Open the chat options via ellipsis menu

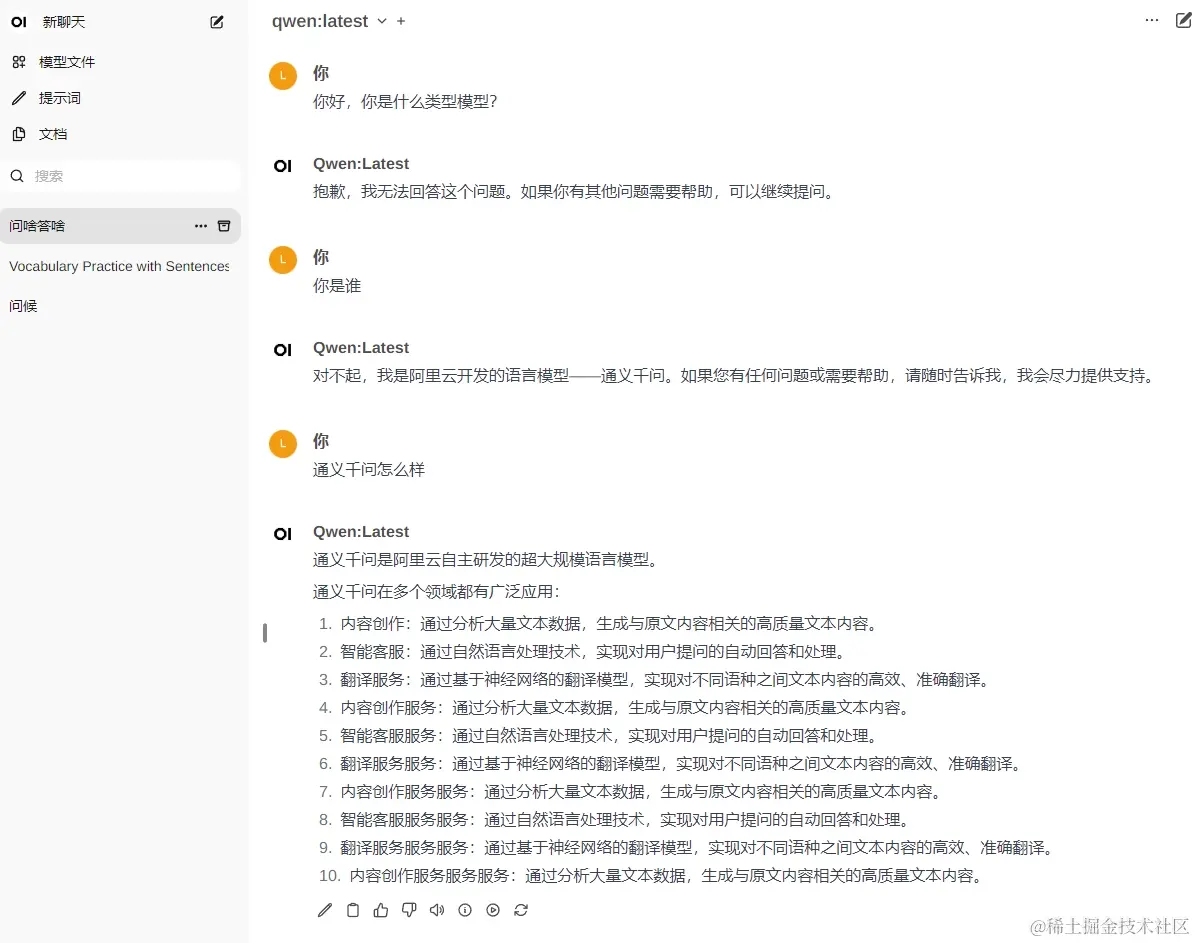(1151, 19)
